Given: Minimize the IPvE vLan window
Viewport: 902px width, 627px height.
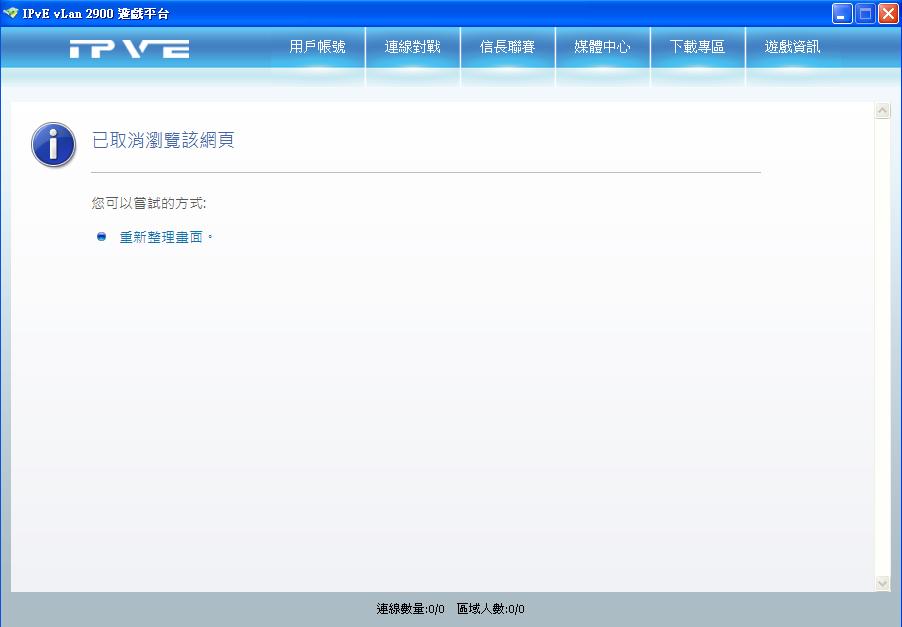Looking at the screenshot, I should [x=842, y=14].
